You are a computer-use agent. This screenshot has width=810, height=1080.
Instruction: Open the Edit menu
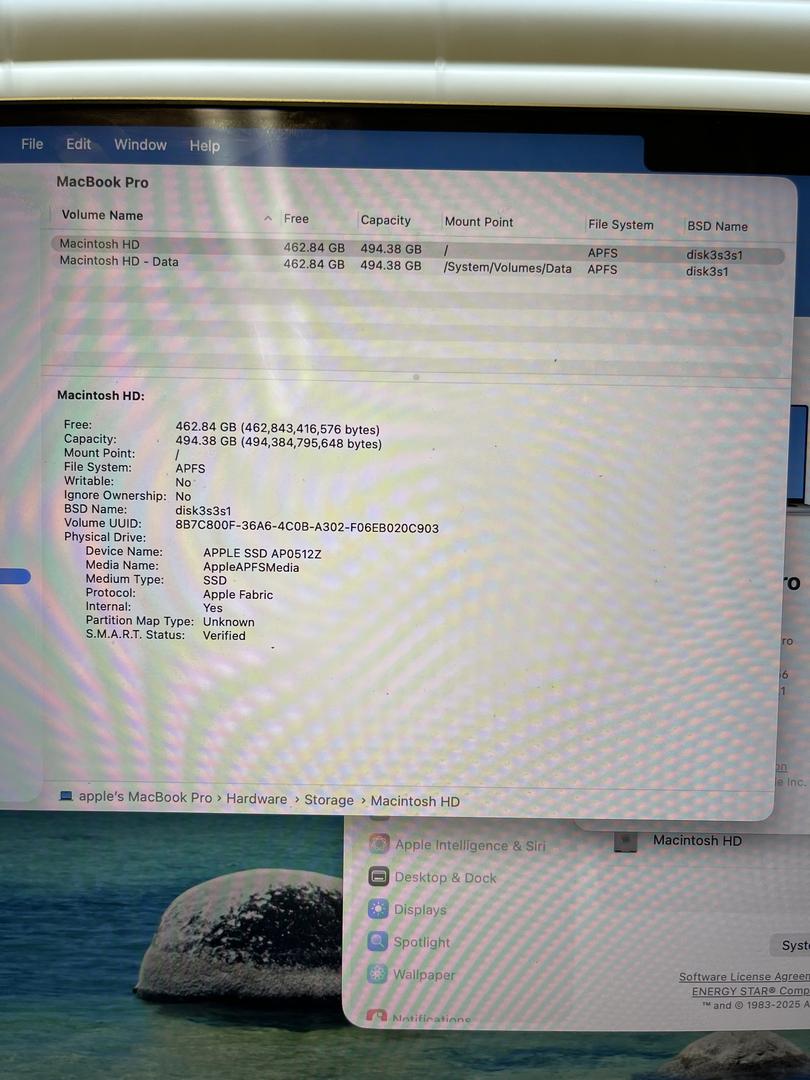(79, 144)
